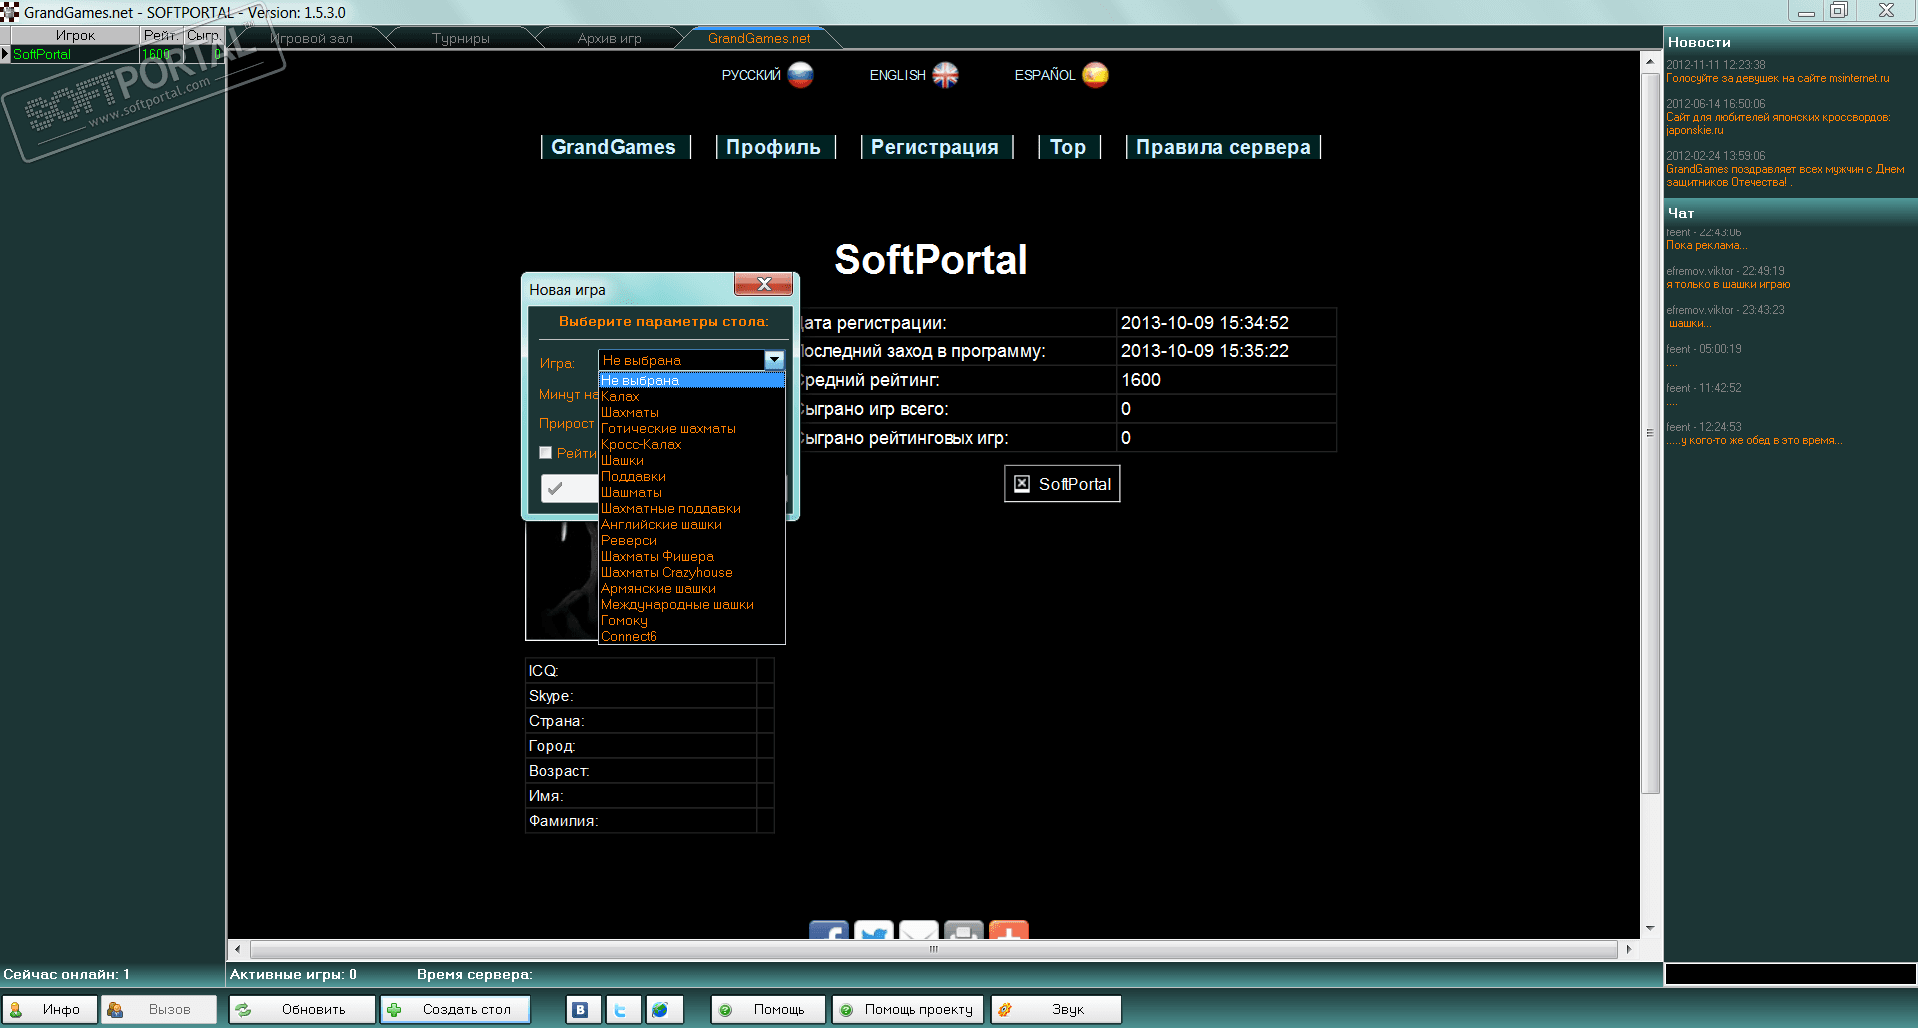Switch language to ESPAÑOL
The width and height of the screenshot is (1918, 1028).
1044,75
